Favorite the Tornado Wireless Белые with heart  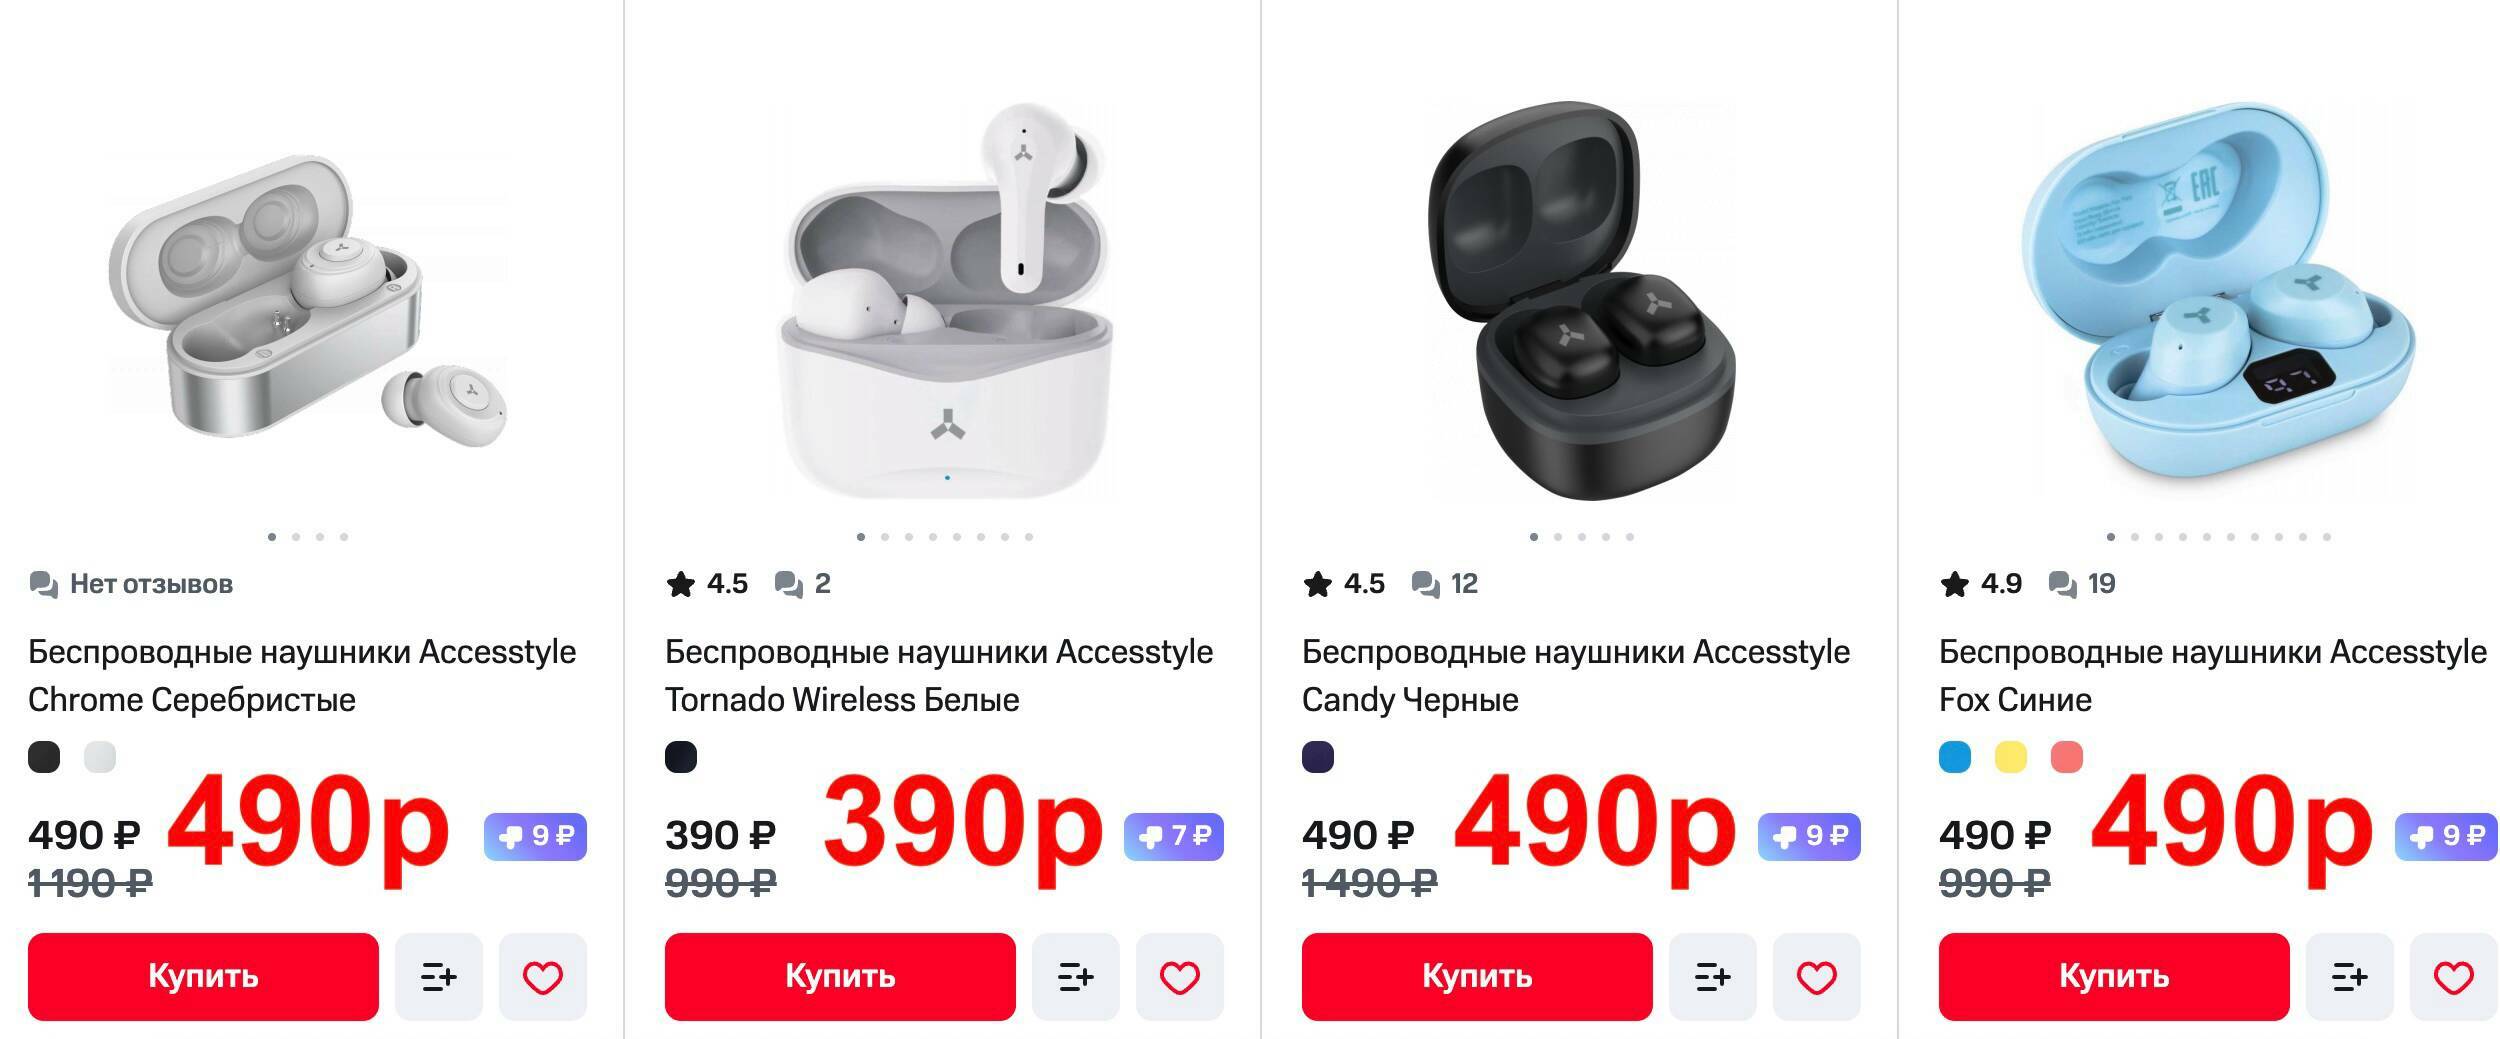coord(1180,976)
